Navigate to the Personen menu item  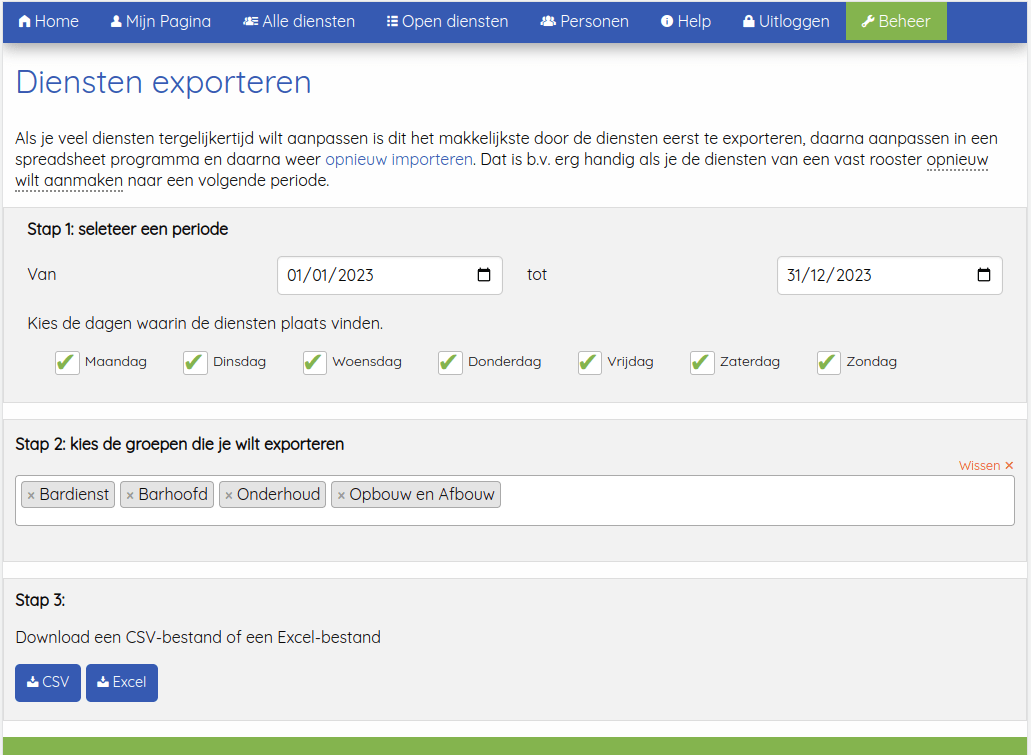point(584,20)
